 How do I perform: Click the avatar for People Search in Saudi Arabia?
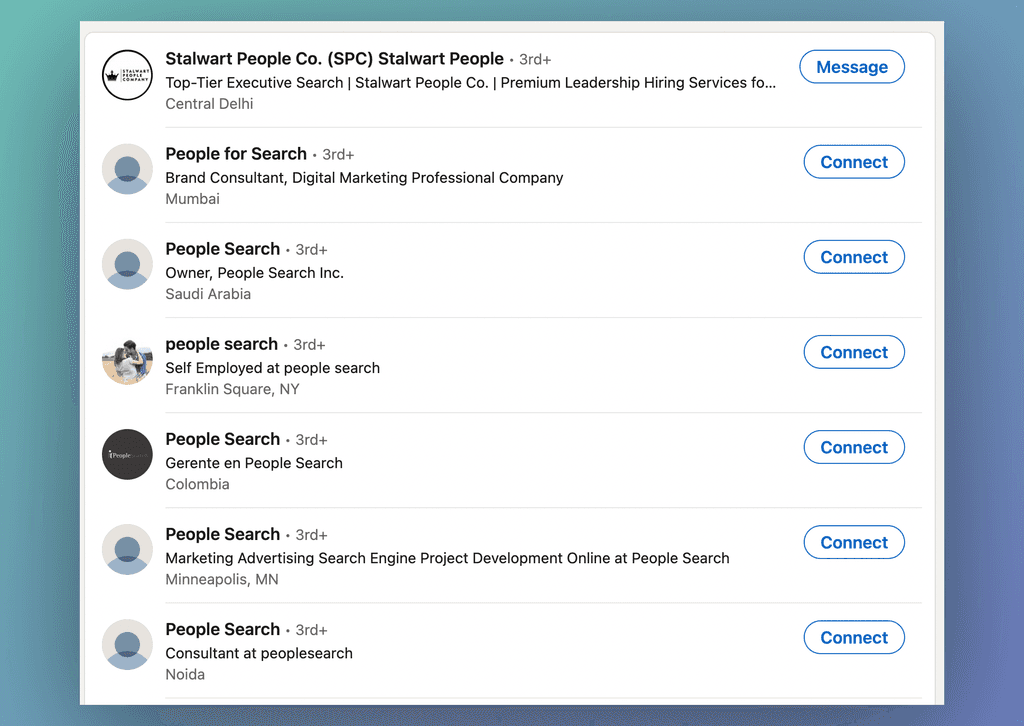127,264
